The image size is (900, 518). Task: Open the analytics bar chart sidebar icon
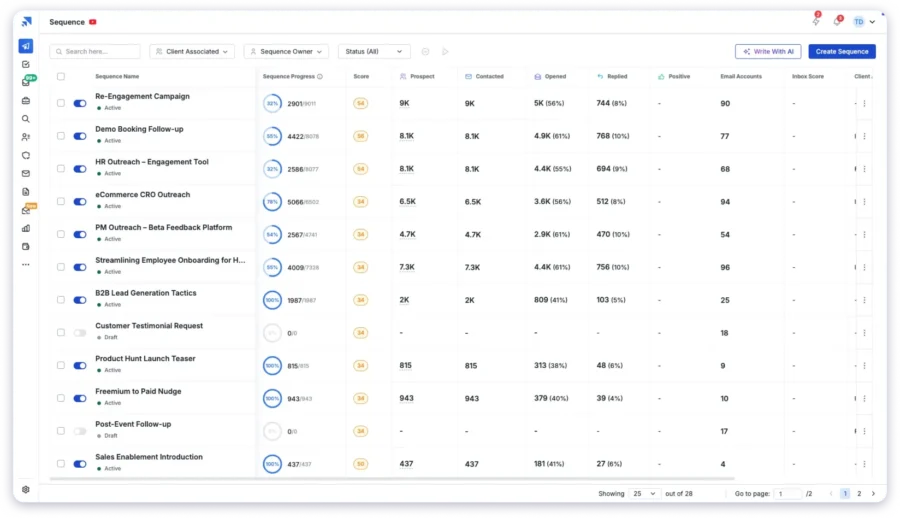pos(26,228)
